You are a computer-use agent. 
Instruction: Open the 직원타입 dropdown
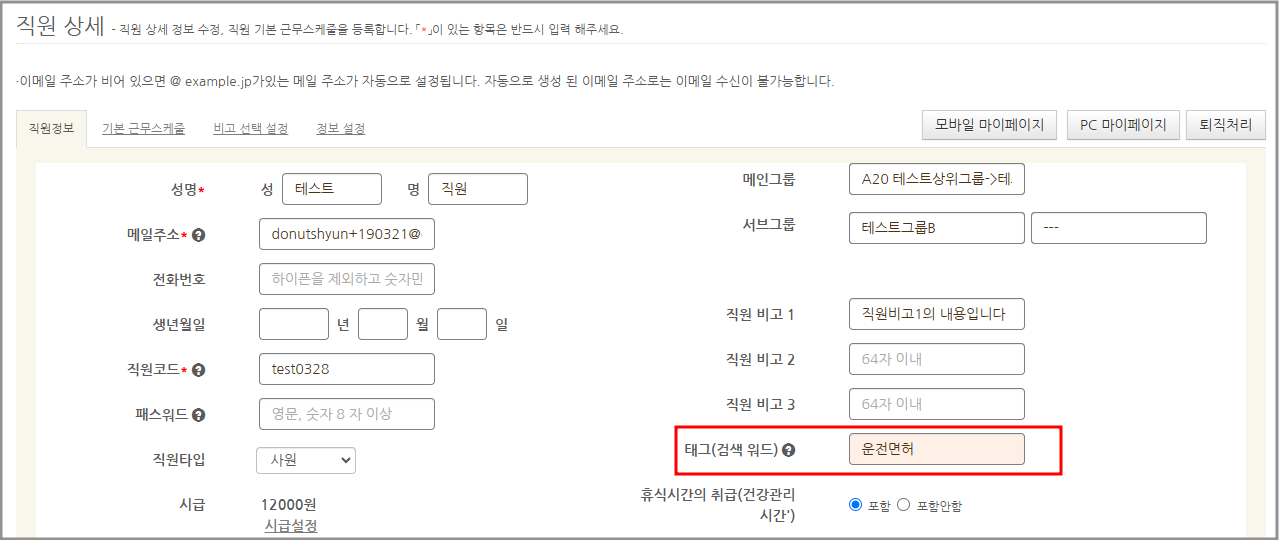click(306, 460)
